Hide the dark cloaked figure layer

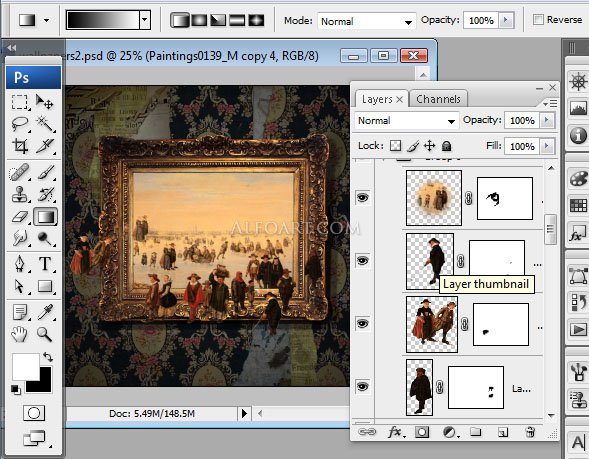[362, 387]
